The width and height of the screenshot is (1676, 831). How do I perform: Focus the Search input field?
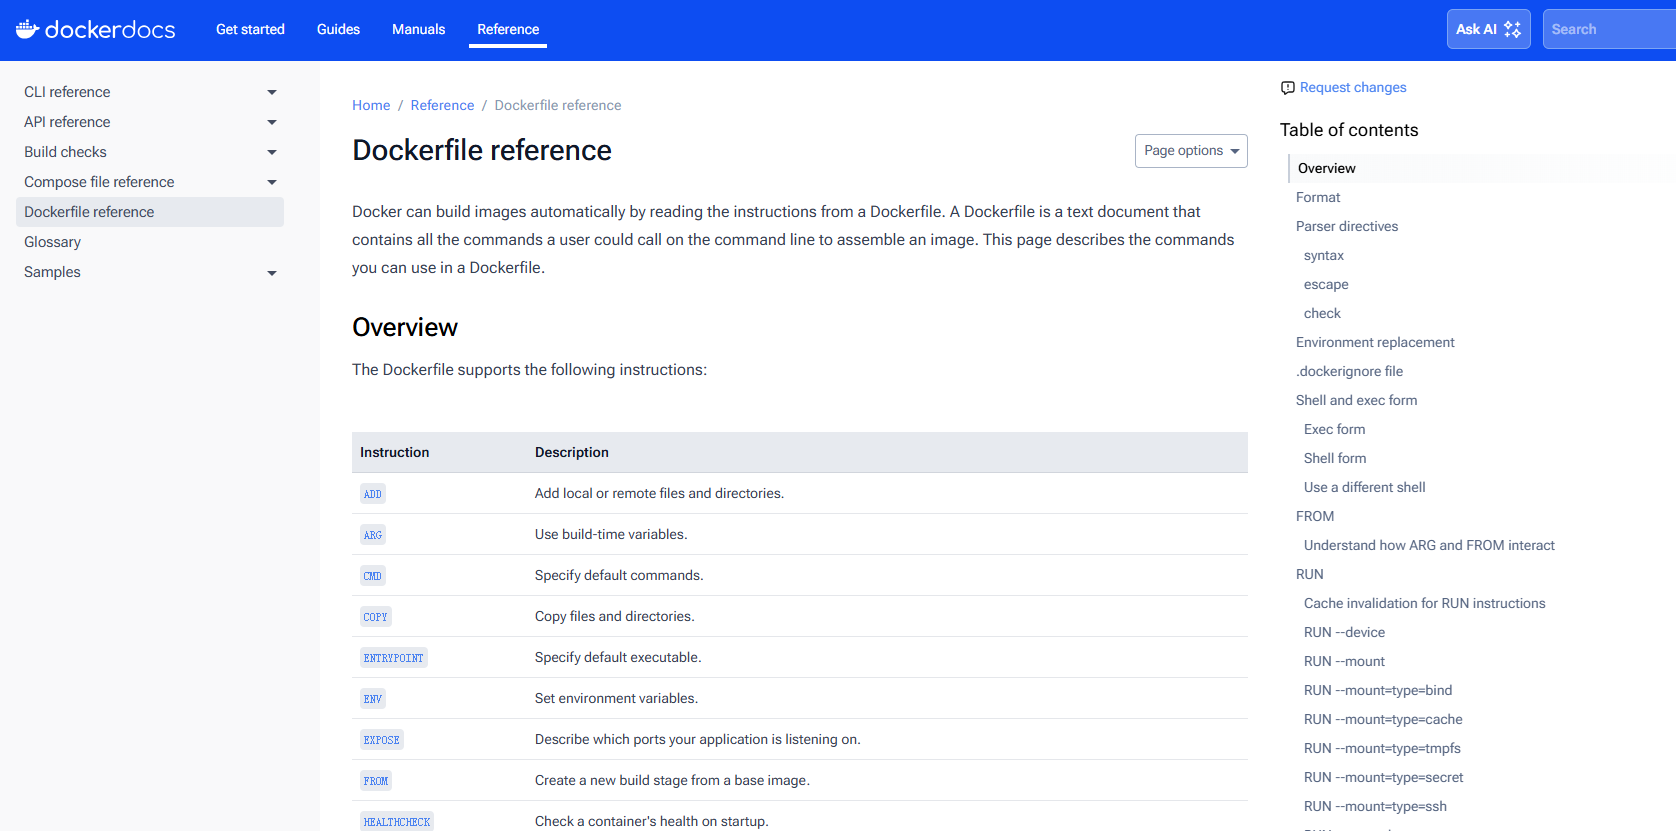click(x=1609, y=29)
